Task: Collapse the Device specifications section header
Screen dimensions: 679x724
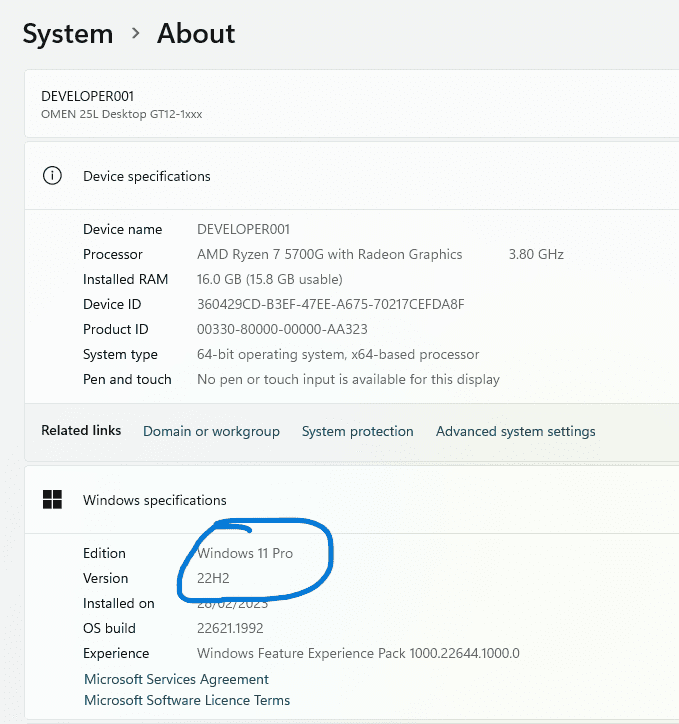Action: 352,176
